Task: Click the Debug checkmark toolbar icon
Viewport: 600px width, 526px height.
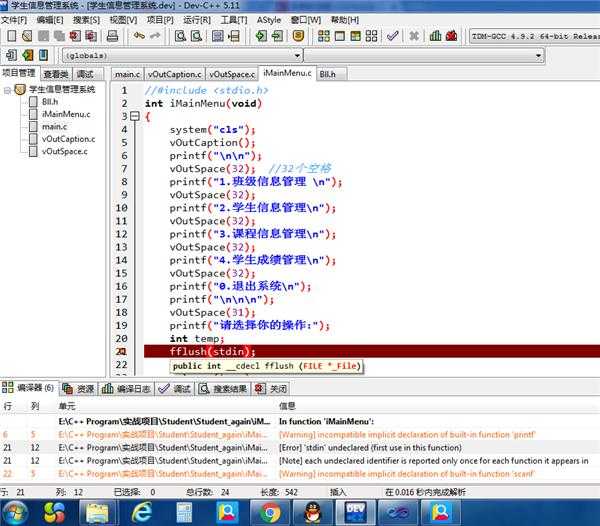Action: coord(393,36)
